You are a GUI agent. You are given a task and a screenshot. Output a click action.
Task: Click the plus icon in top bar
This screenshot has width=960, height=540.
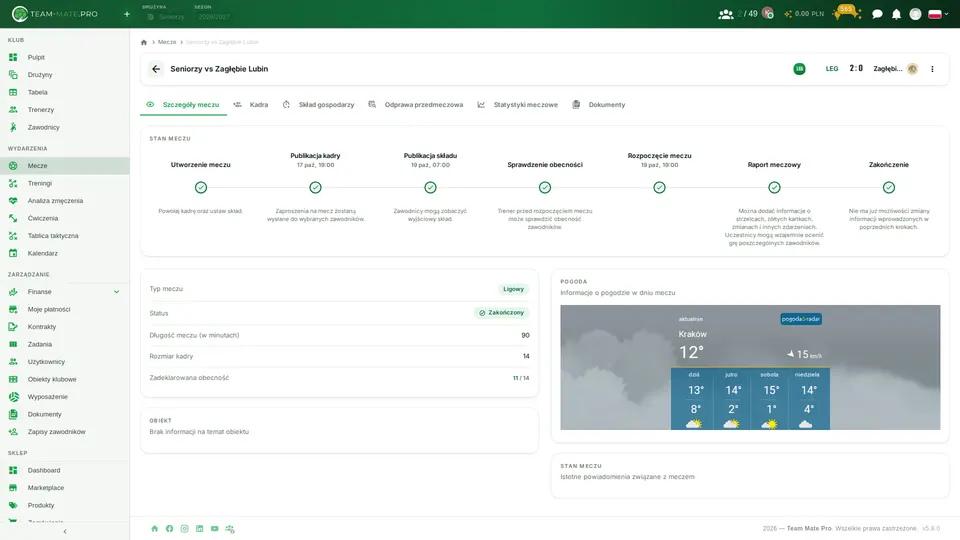[x=127, y=14]
